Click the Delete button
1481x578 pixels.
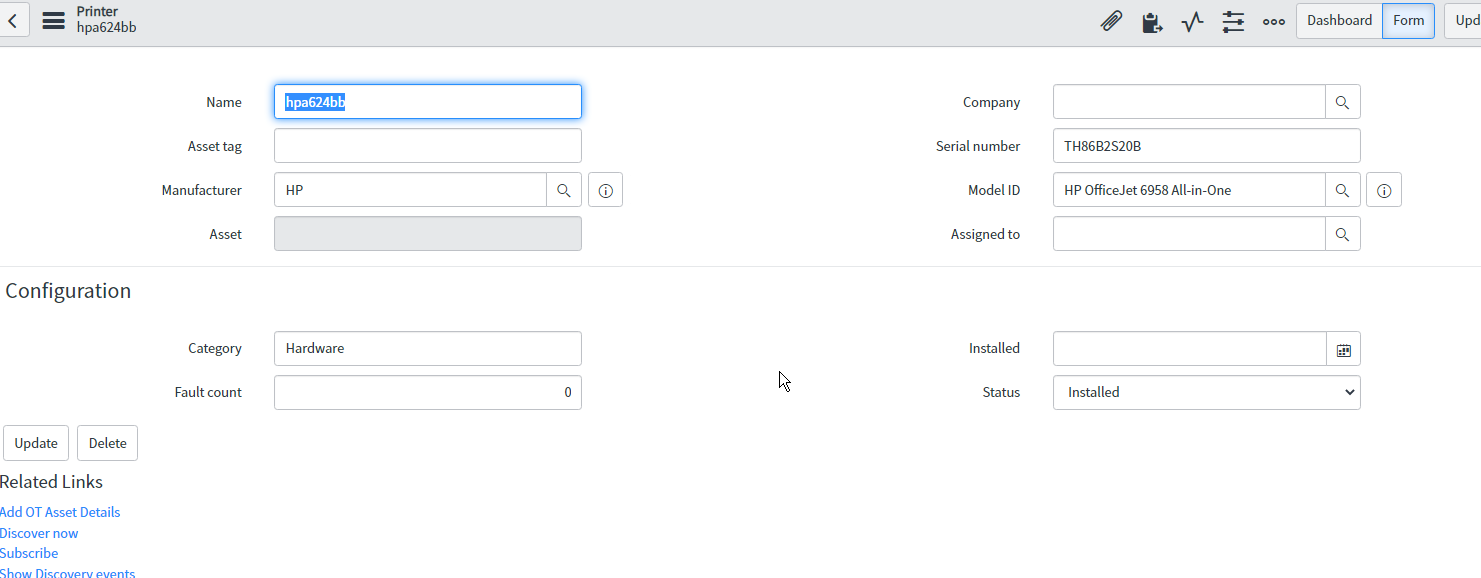tap(108, 443)
